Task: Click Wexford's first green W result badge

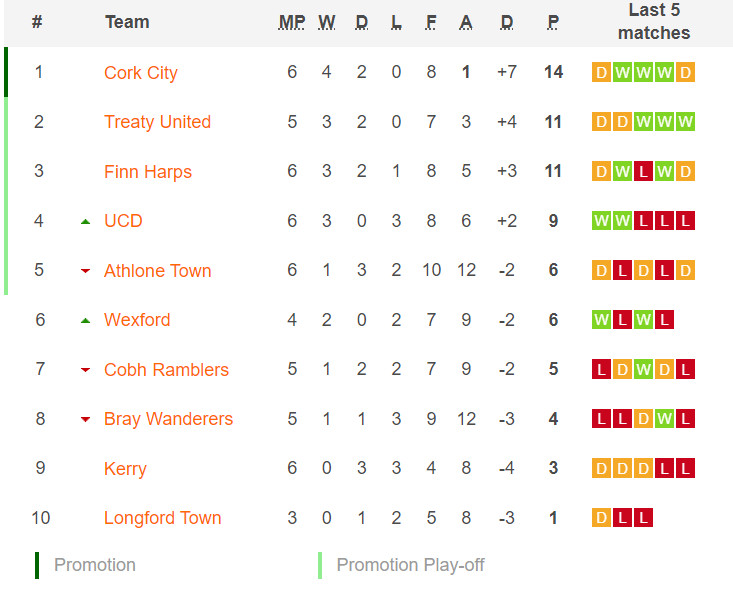Action: 601,320
